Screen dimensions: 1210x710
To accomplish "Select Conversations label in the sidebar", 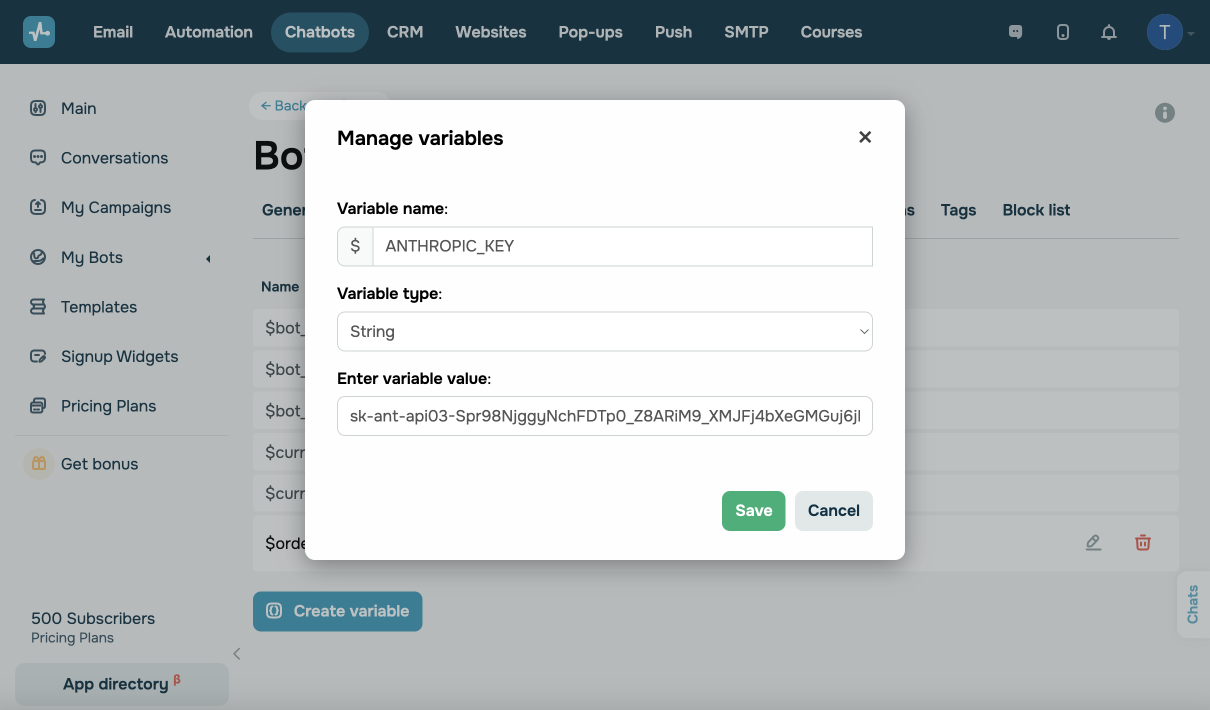I will [114, 158].
